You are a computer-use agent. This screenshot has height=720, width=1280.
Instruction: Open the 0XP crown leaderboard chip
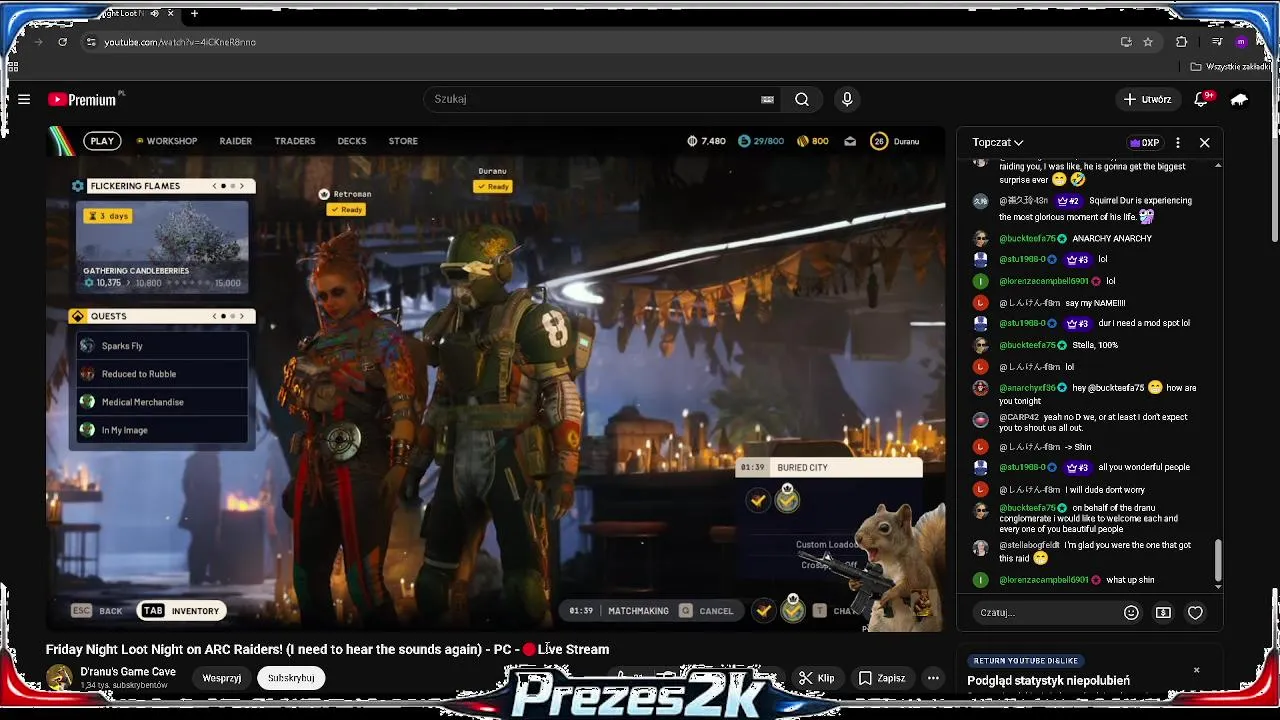[x=1144, y=143]
